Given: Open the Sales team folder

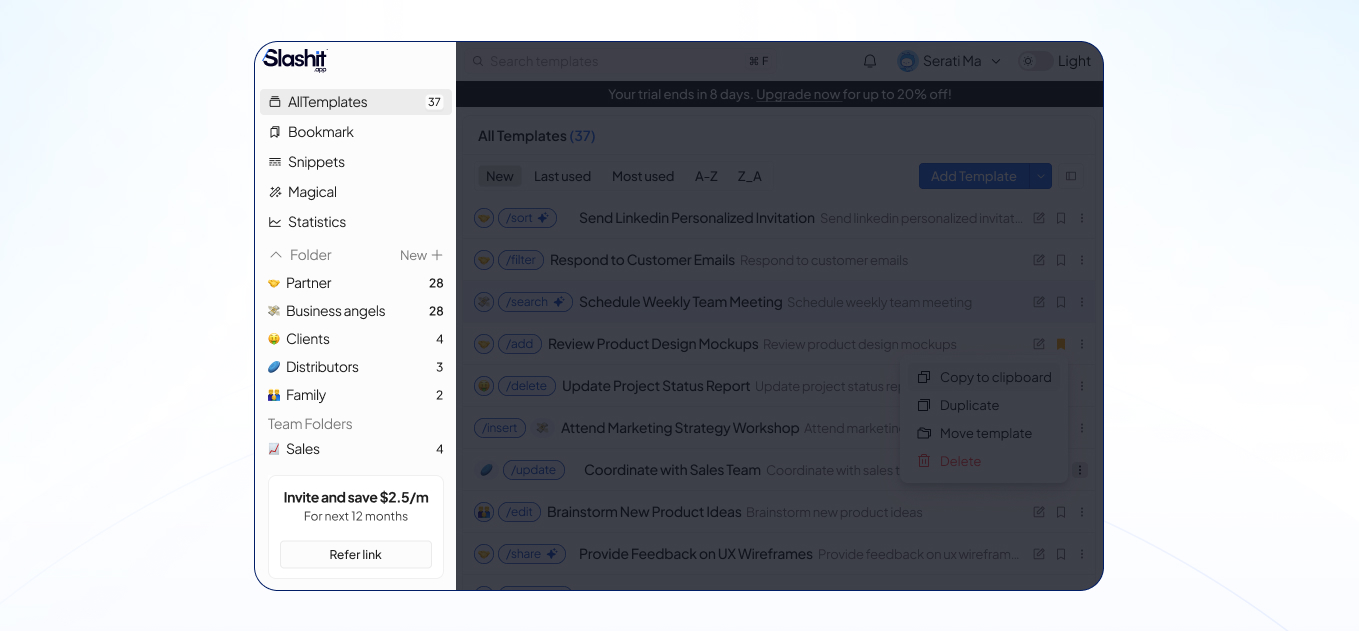Looking at the screenshot, I should 356,449.
